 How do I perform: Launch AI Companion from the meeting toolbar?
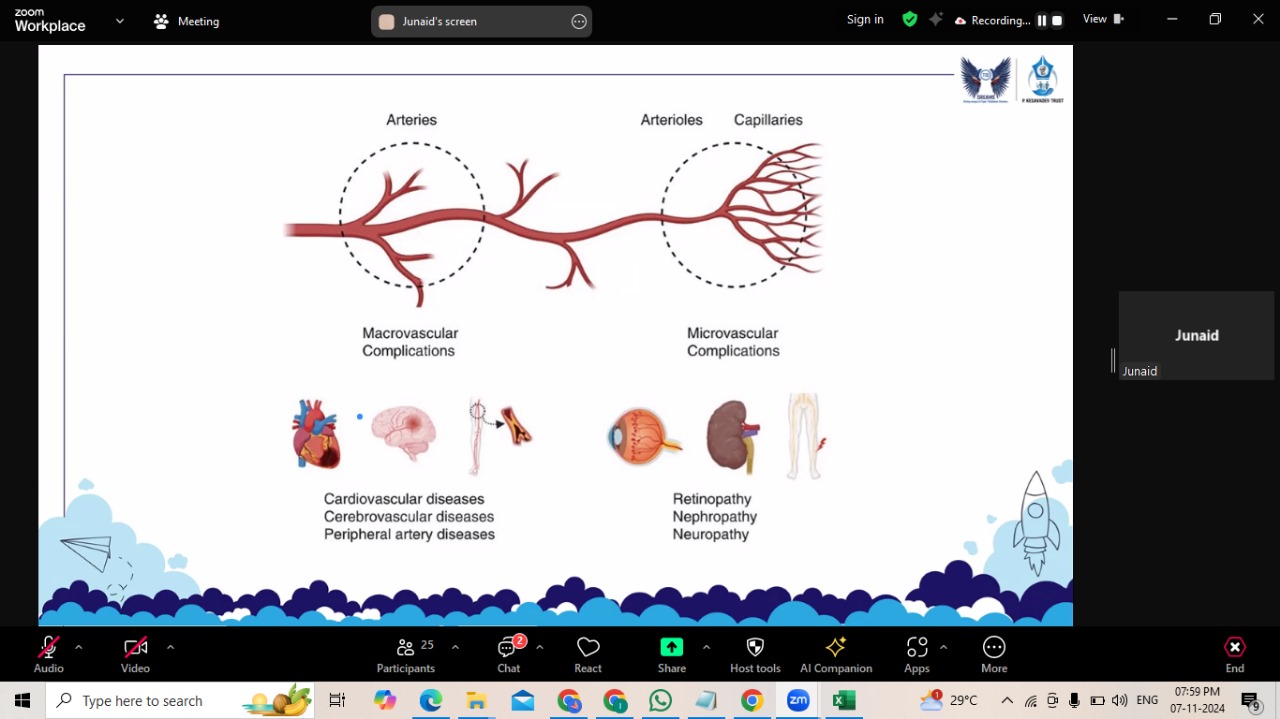[836, 655]
